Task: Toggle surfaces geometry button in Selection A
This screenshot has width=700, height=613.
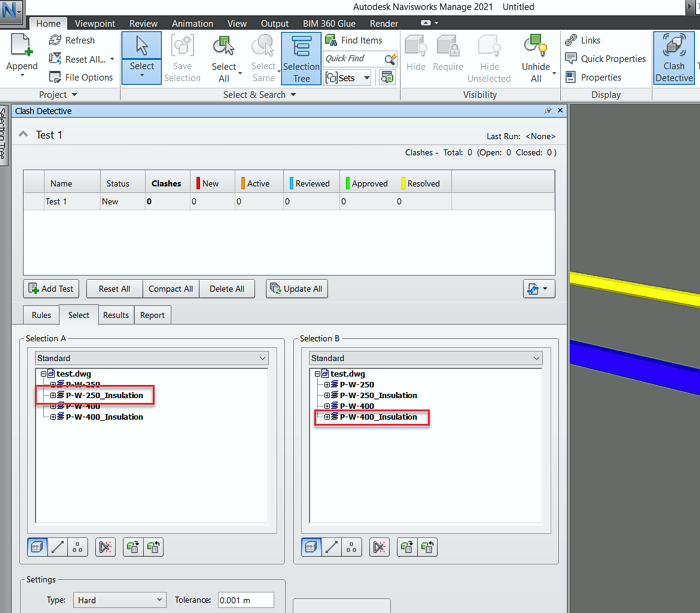Action: point(37,547)
